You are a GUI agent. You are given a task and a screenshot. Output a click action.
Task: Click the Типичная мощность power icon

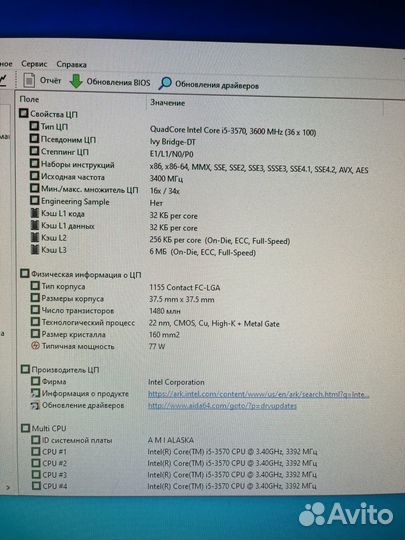pos(35,345)
